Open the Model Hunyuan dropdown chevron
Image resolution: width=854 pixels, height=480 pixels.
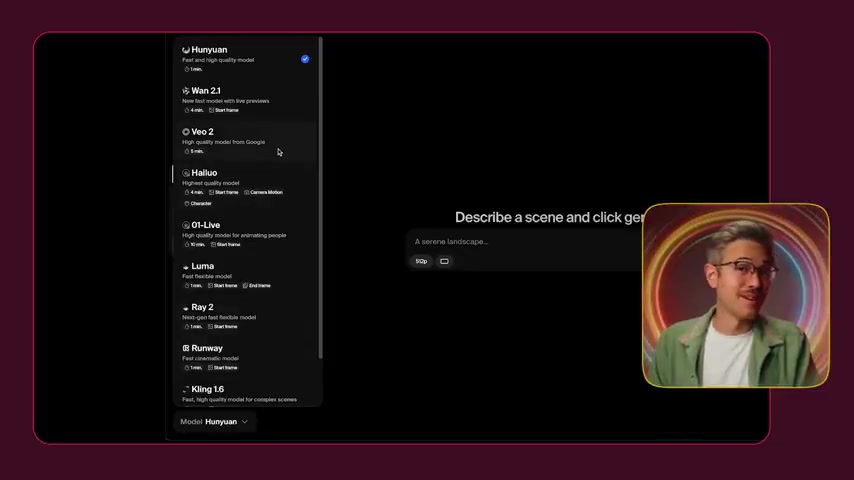pyautogui.click(x=245, y=422)
